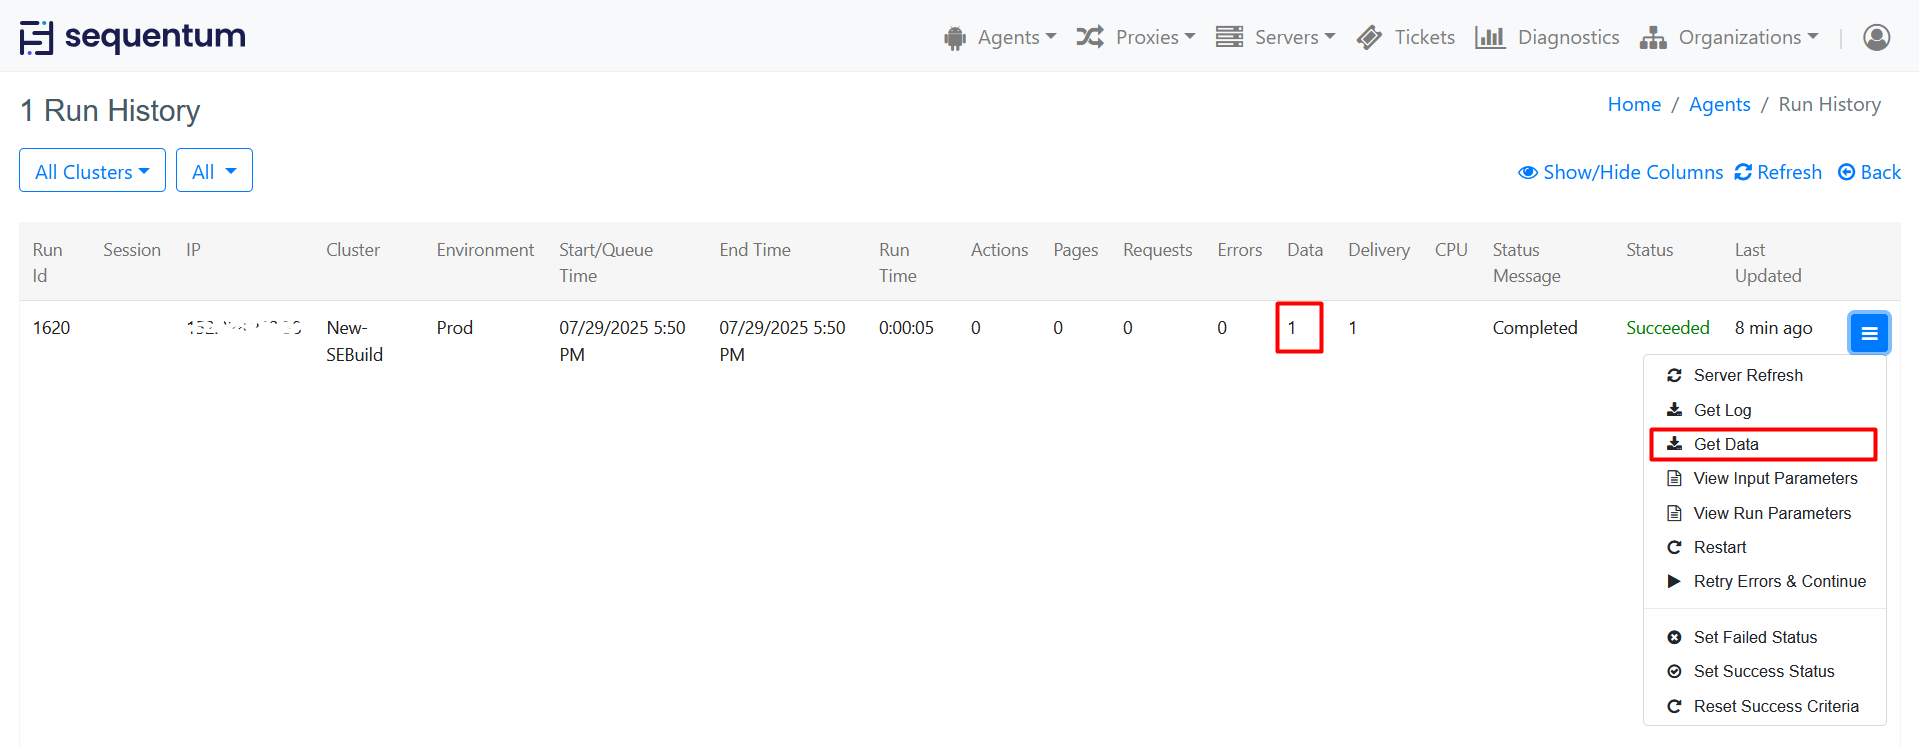Image resolution: width=1919 pixels, height=747 pixels.
Task: Expand the All Clusters dropdown
Action: (x=92, y=171)
